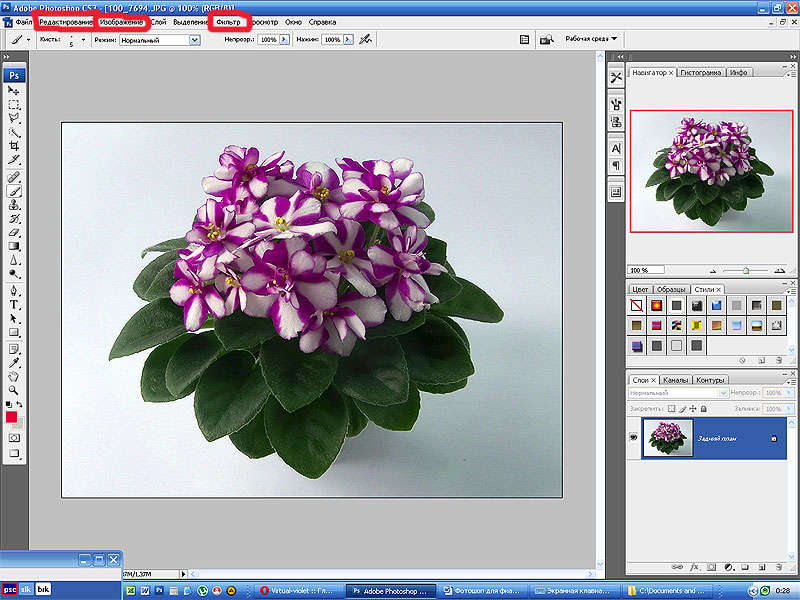Activate the Zoom magnifier tool
800x600 pixels.
(14, 389)
